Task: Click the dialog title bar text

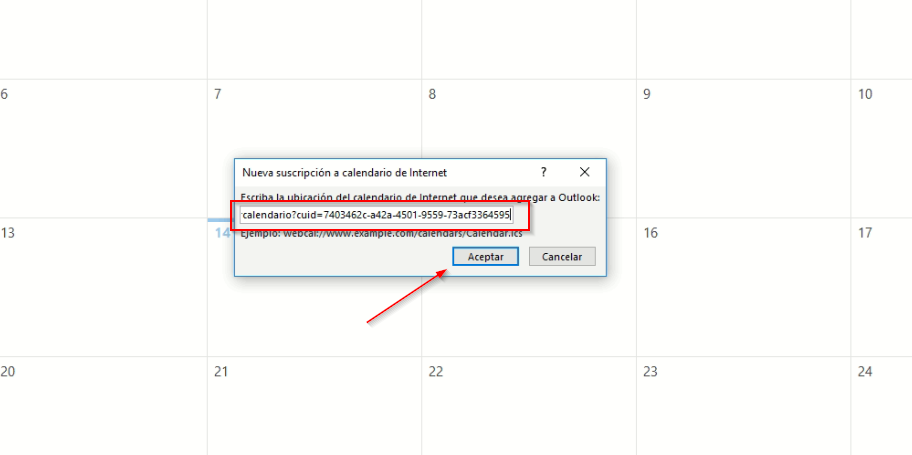Action: point(344,173)
